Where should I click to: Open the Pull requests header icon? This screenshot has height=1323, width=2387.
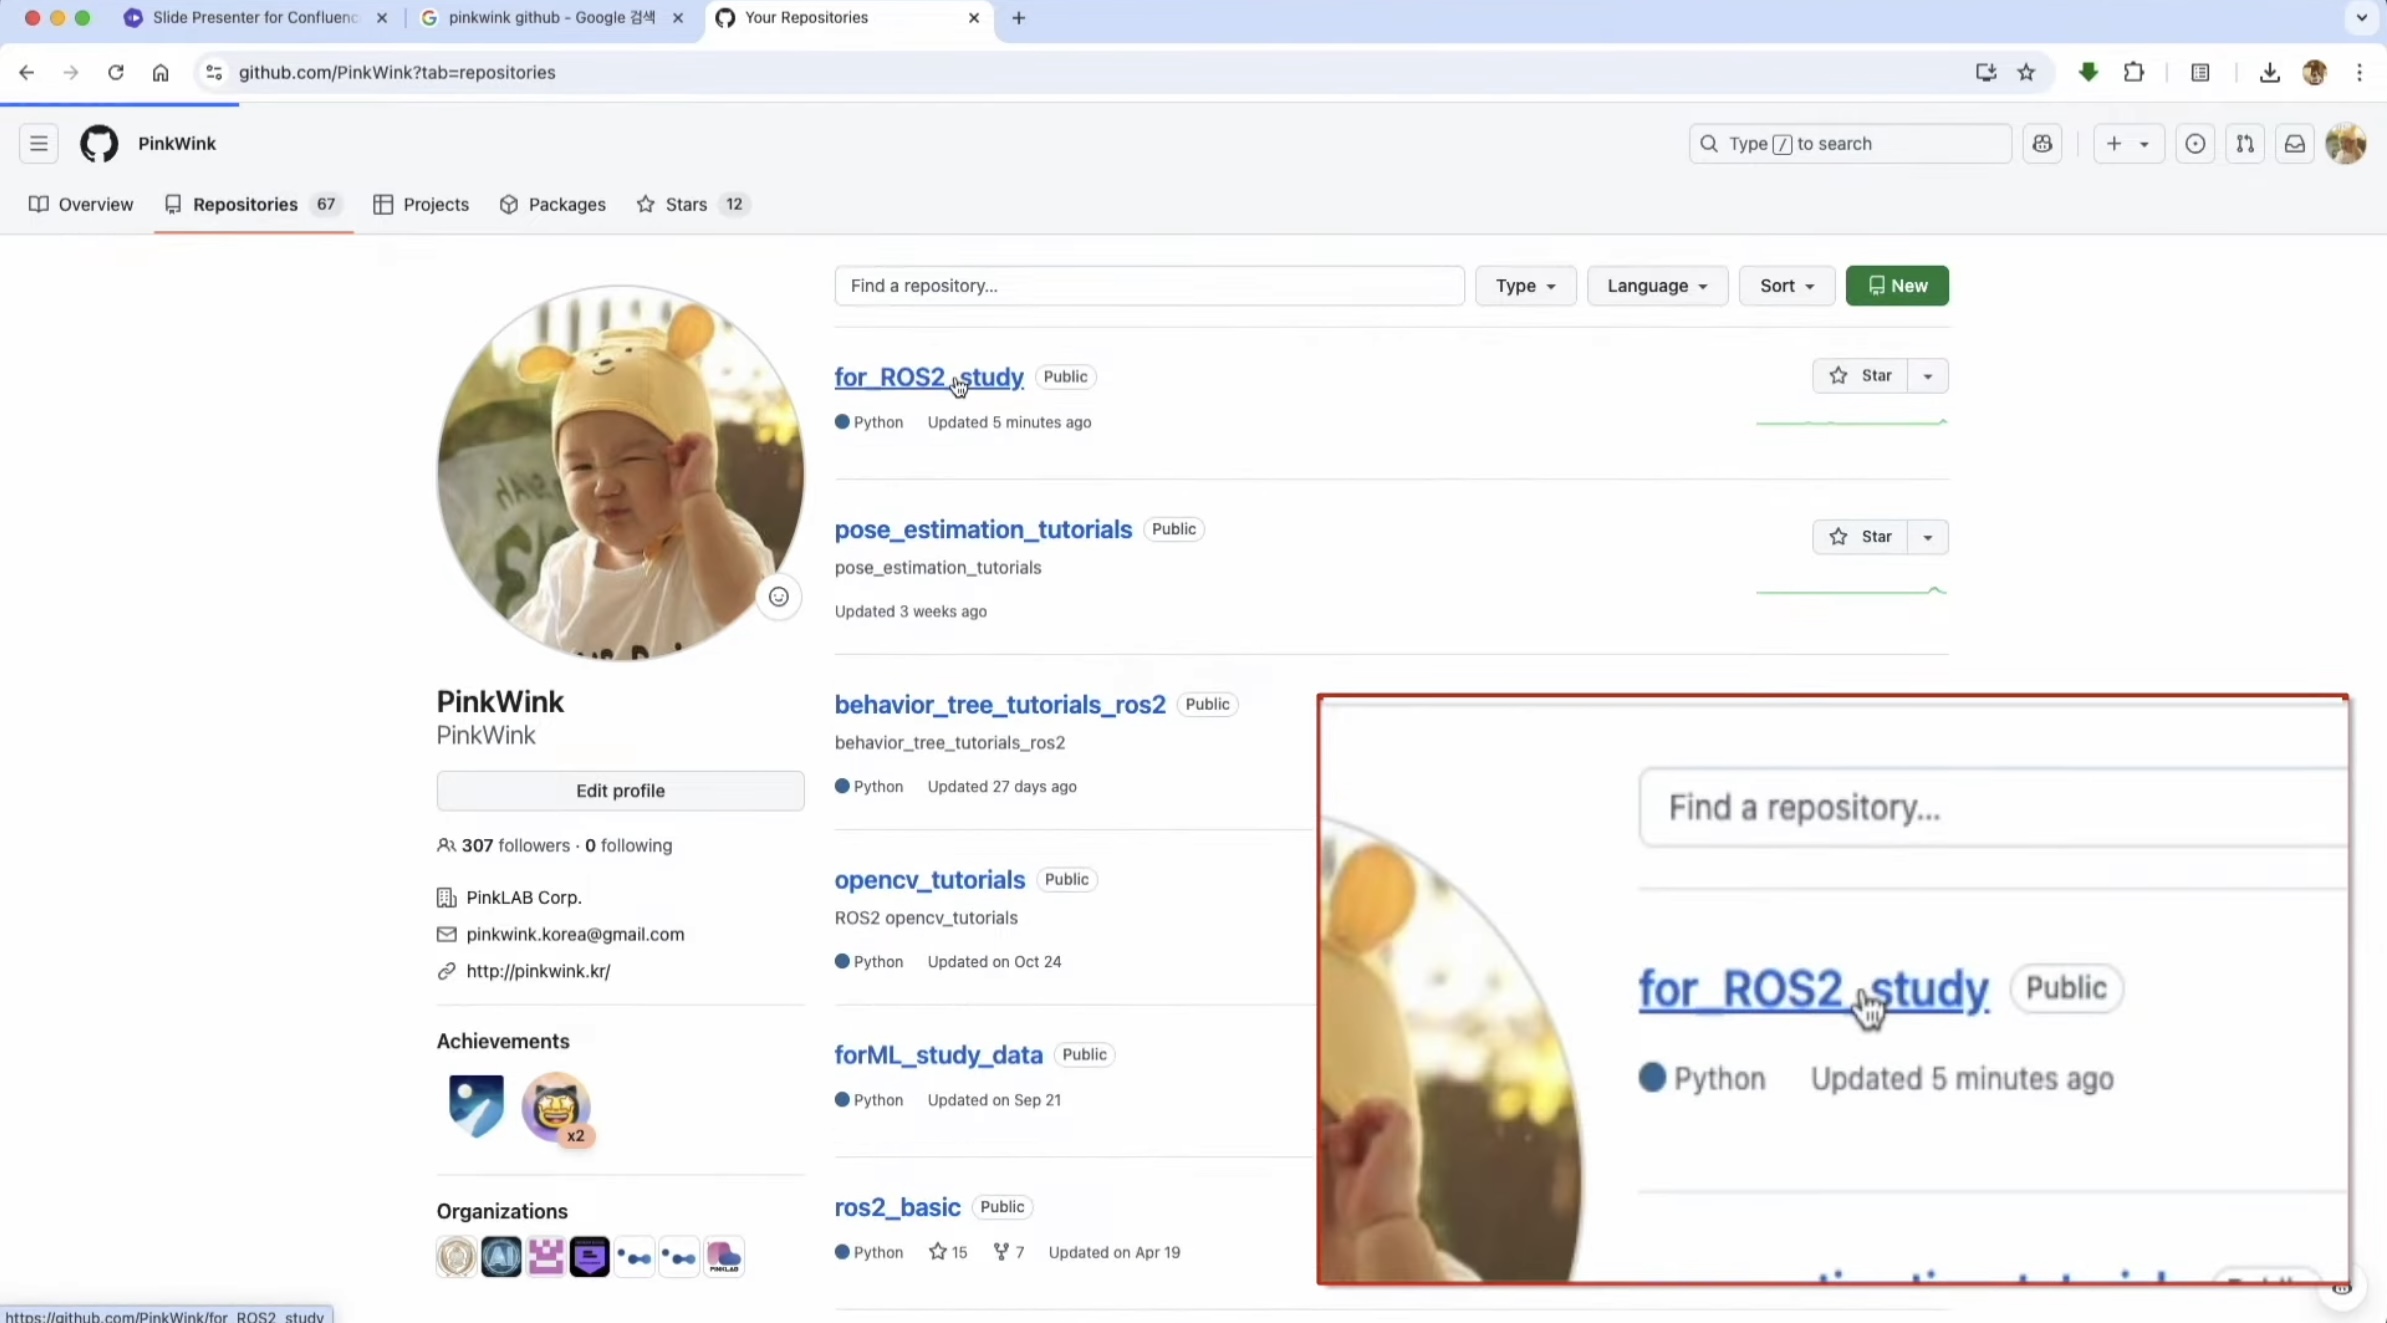(x=2244, y=143)
